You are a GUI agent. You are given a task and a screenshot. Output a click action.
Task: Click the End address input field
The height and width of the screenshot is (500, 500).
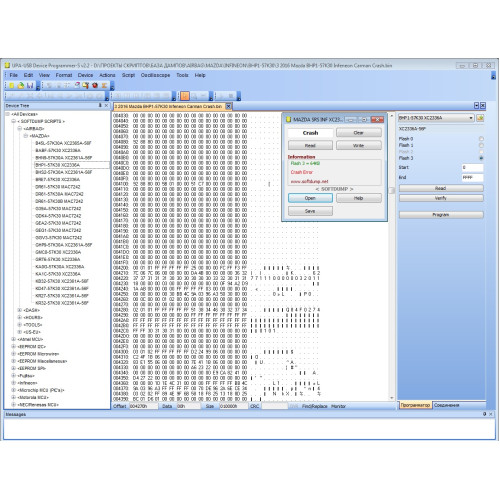(x=472, y=177)
